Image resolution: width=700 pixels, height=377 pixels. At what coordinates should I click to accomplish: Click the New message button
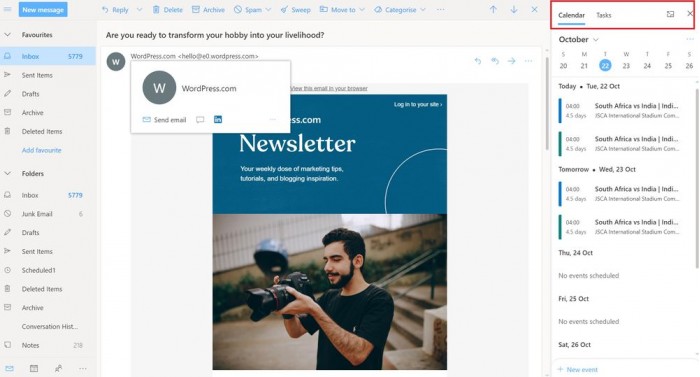tap(43, 9)
